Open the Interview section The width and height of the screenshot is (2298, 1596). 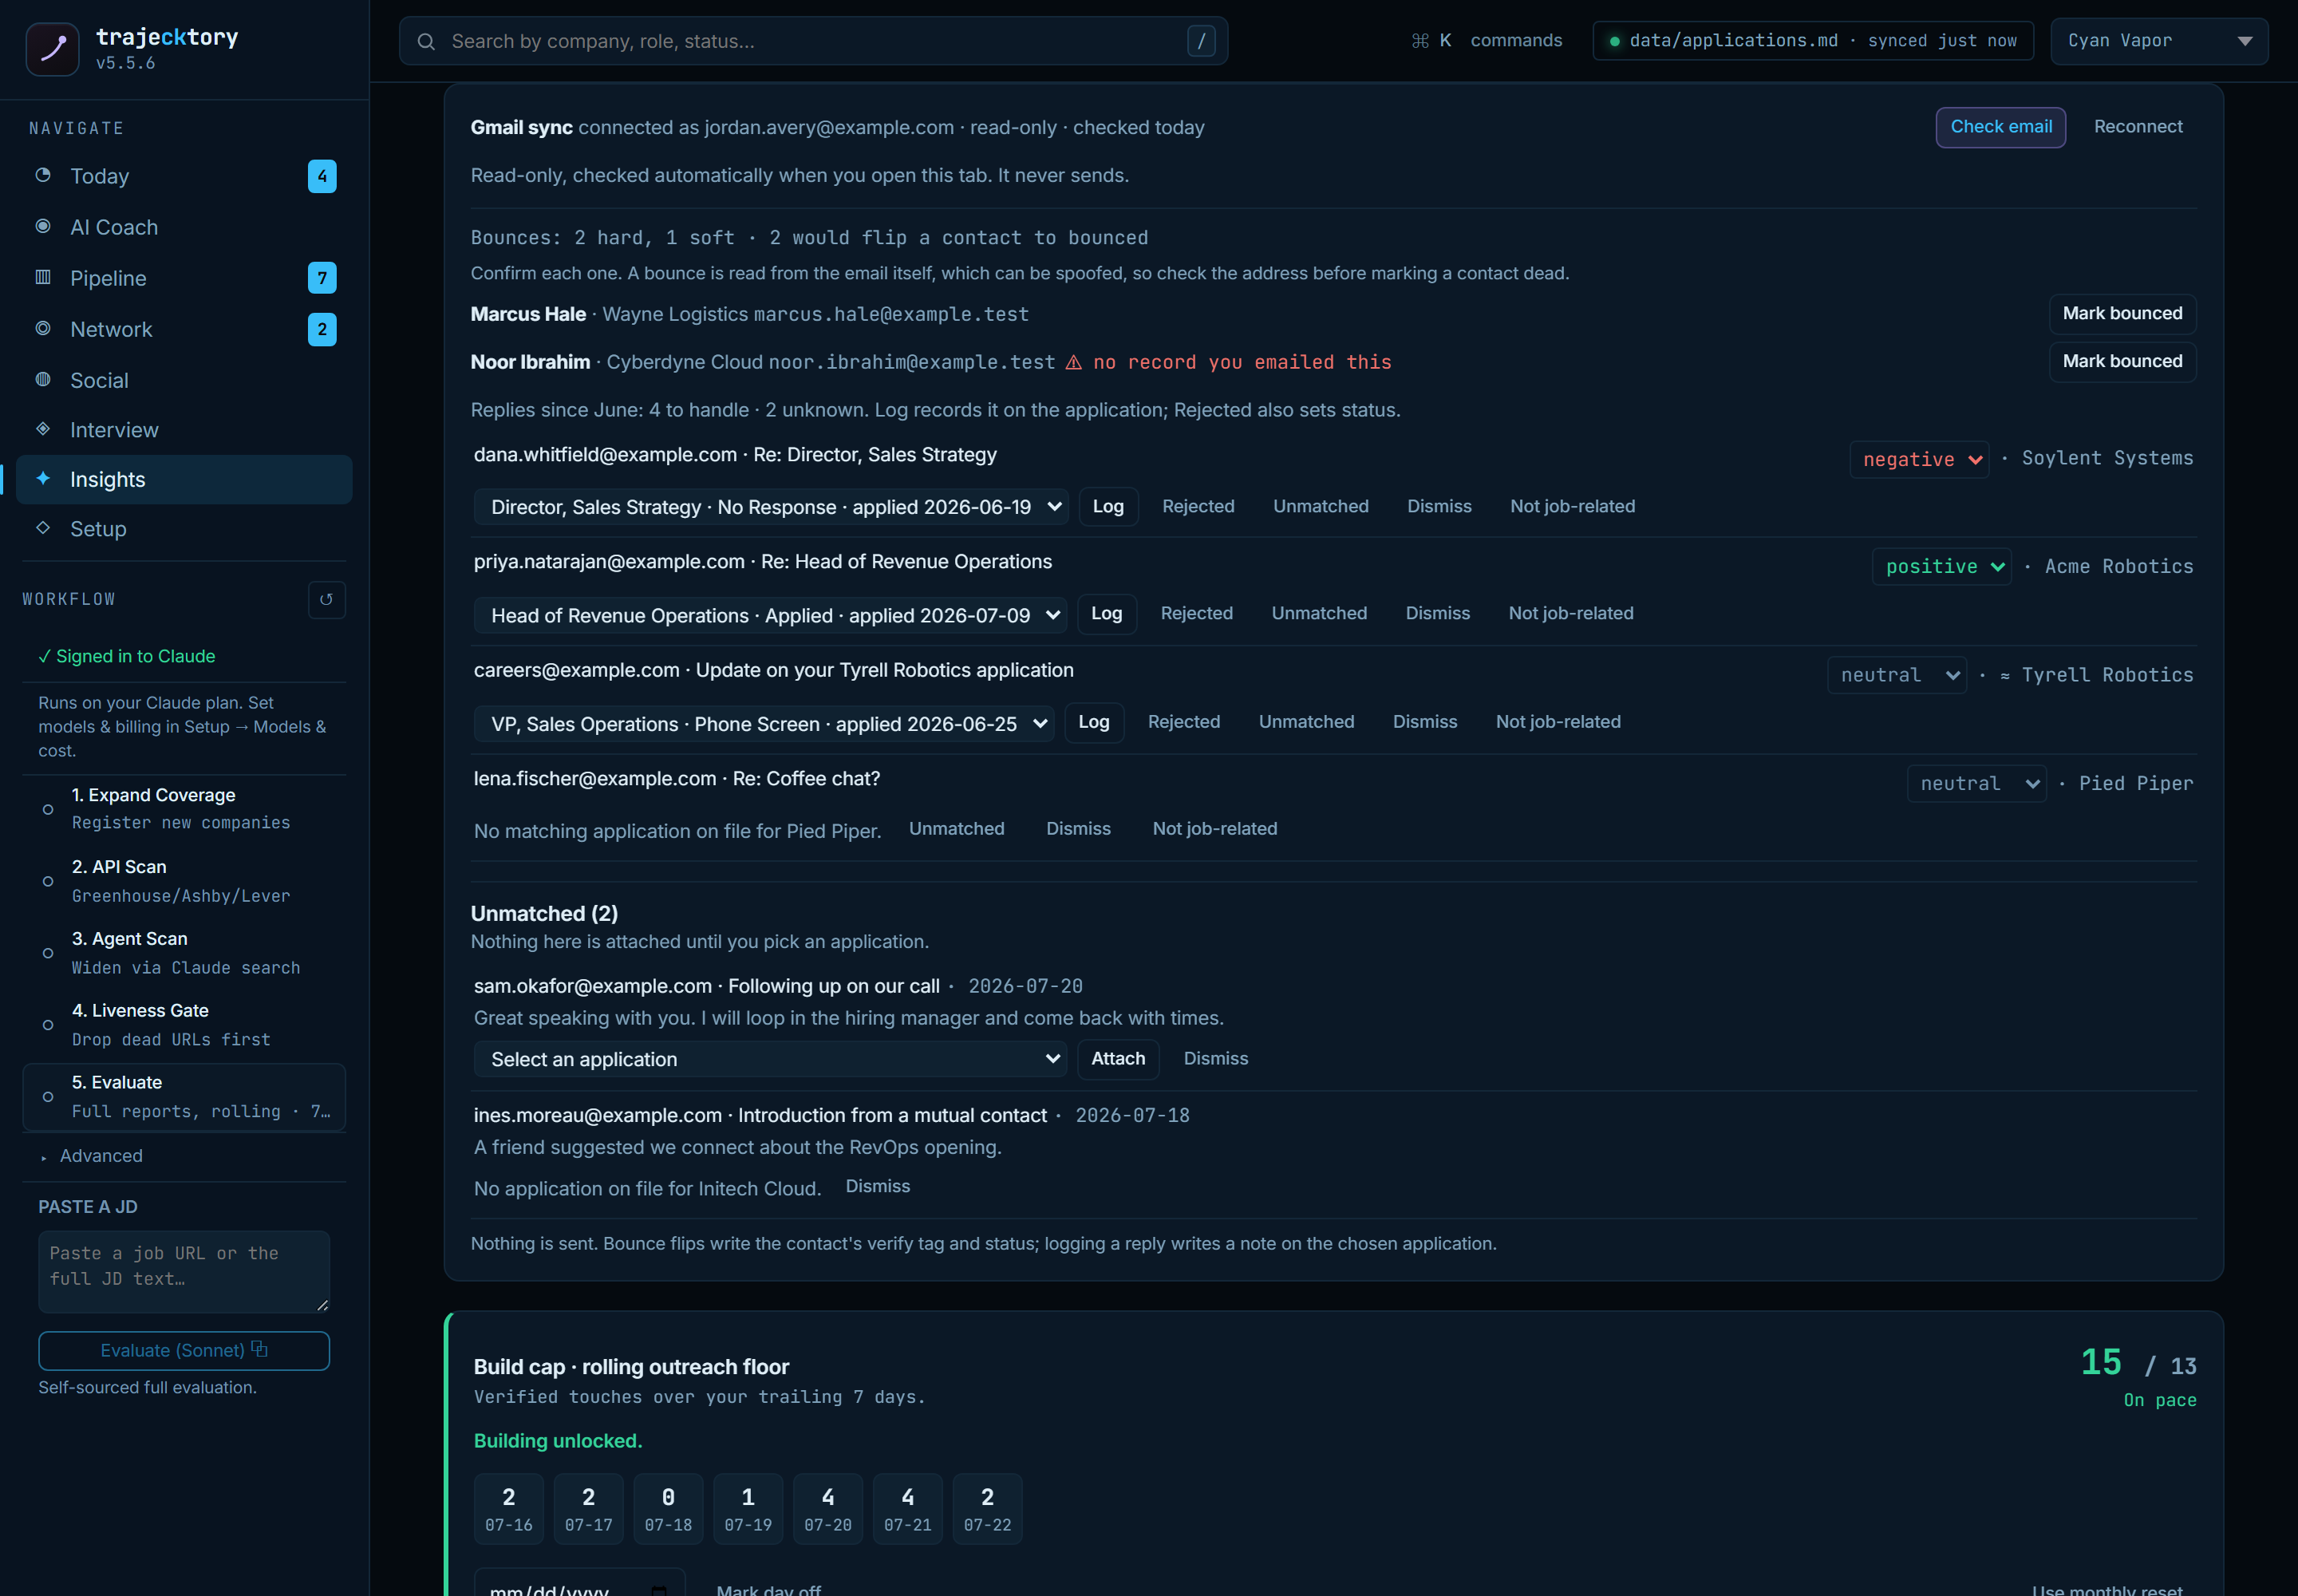point(184,430)
